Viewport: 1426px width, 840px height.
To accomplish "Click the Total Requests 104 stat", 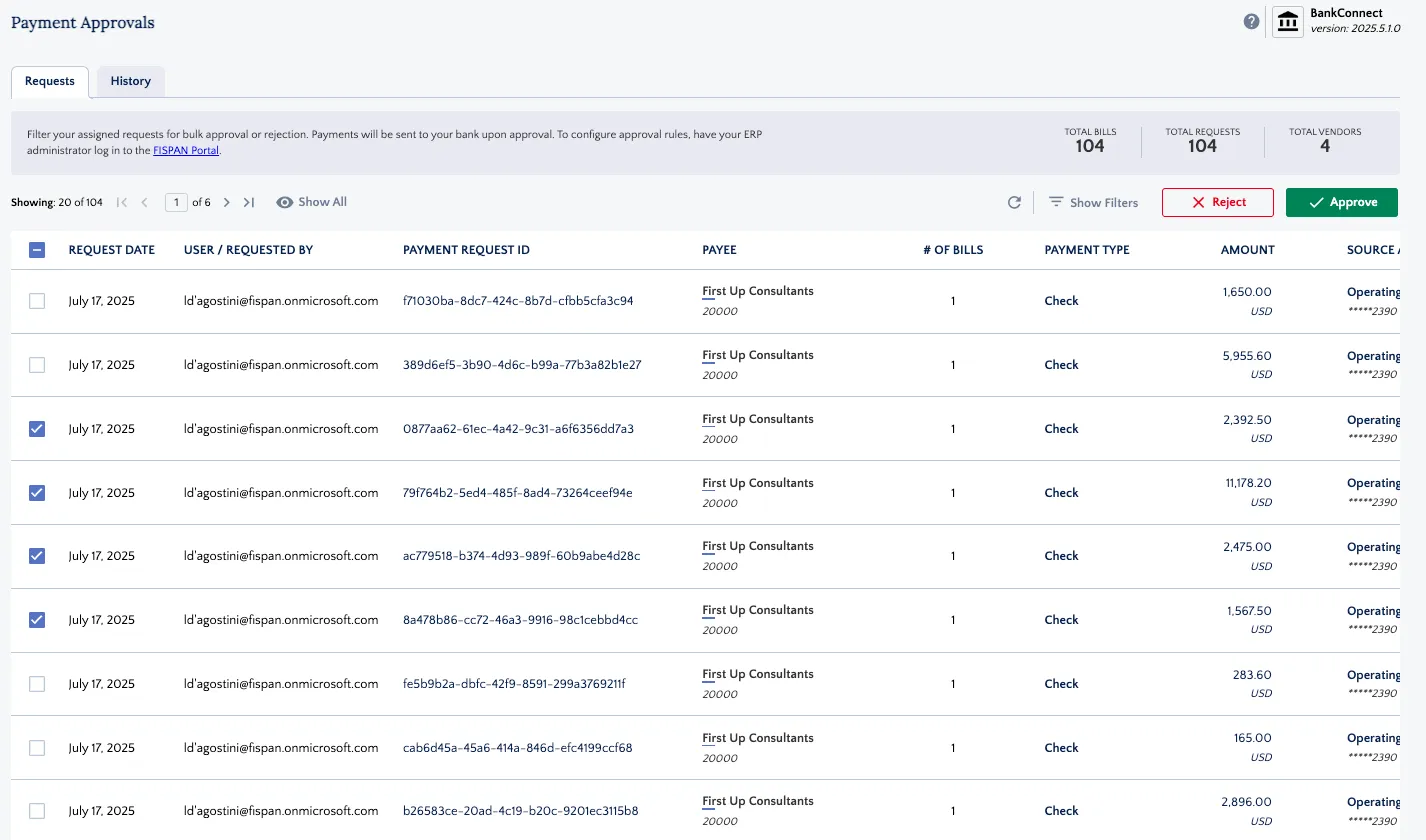I will pyautogui.click(x=1202, y=141).
